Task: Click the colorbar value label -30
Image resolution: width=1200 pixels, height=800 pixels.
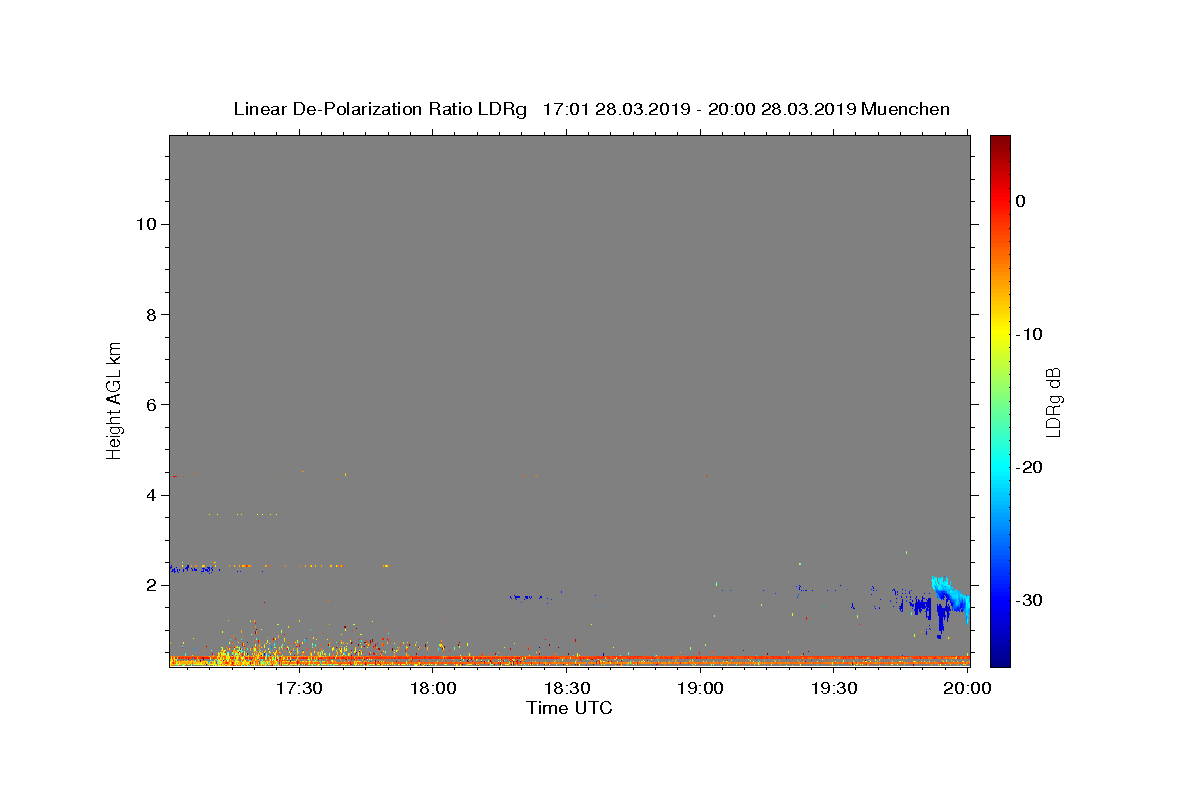Action: coord(1030,600)
